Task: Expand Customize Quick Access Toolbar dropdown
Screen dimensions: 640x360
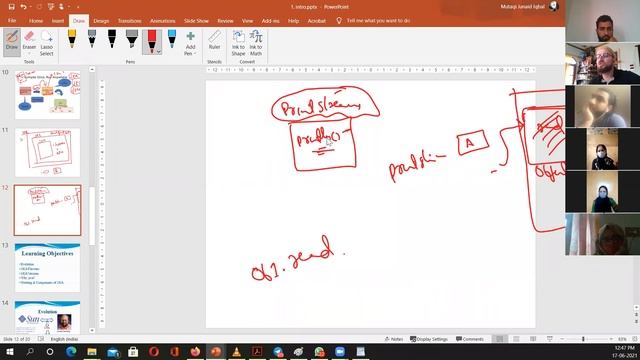Action: [78, 7]
